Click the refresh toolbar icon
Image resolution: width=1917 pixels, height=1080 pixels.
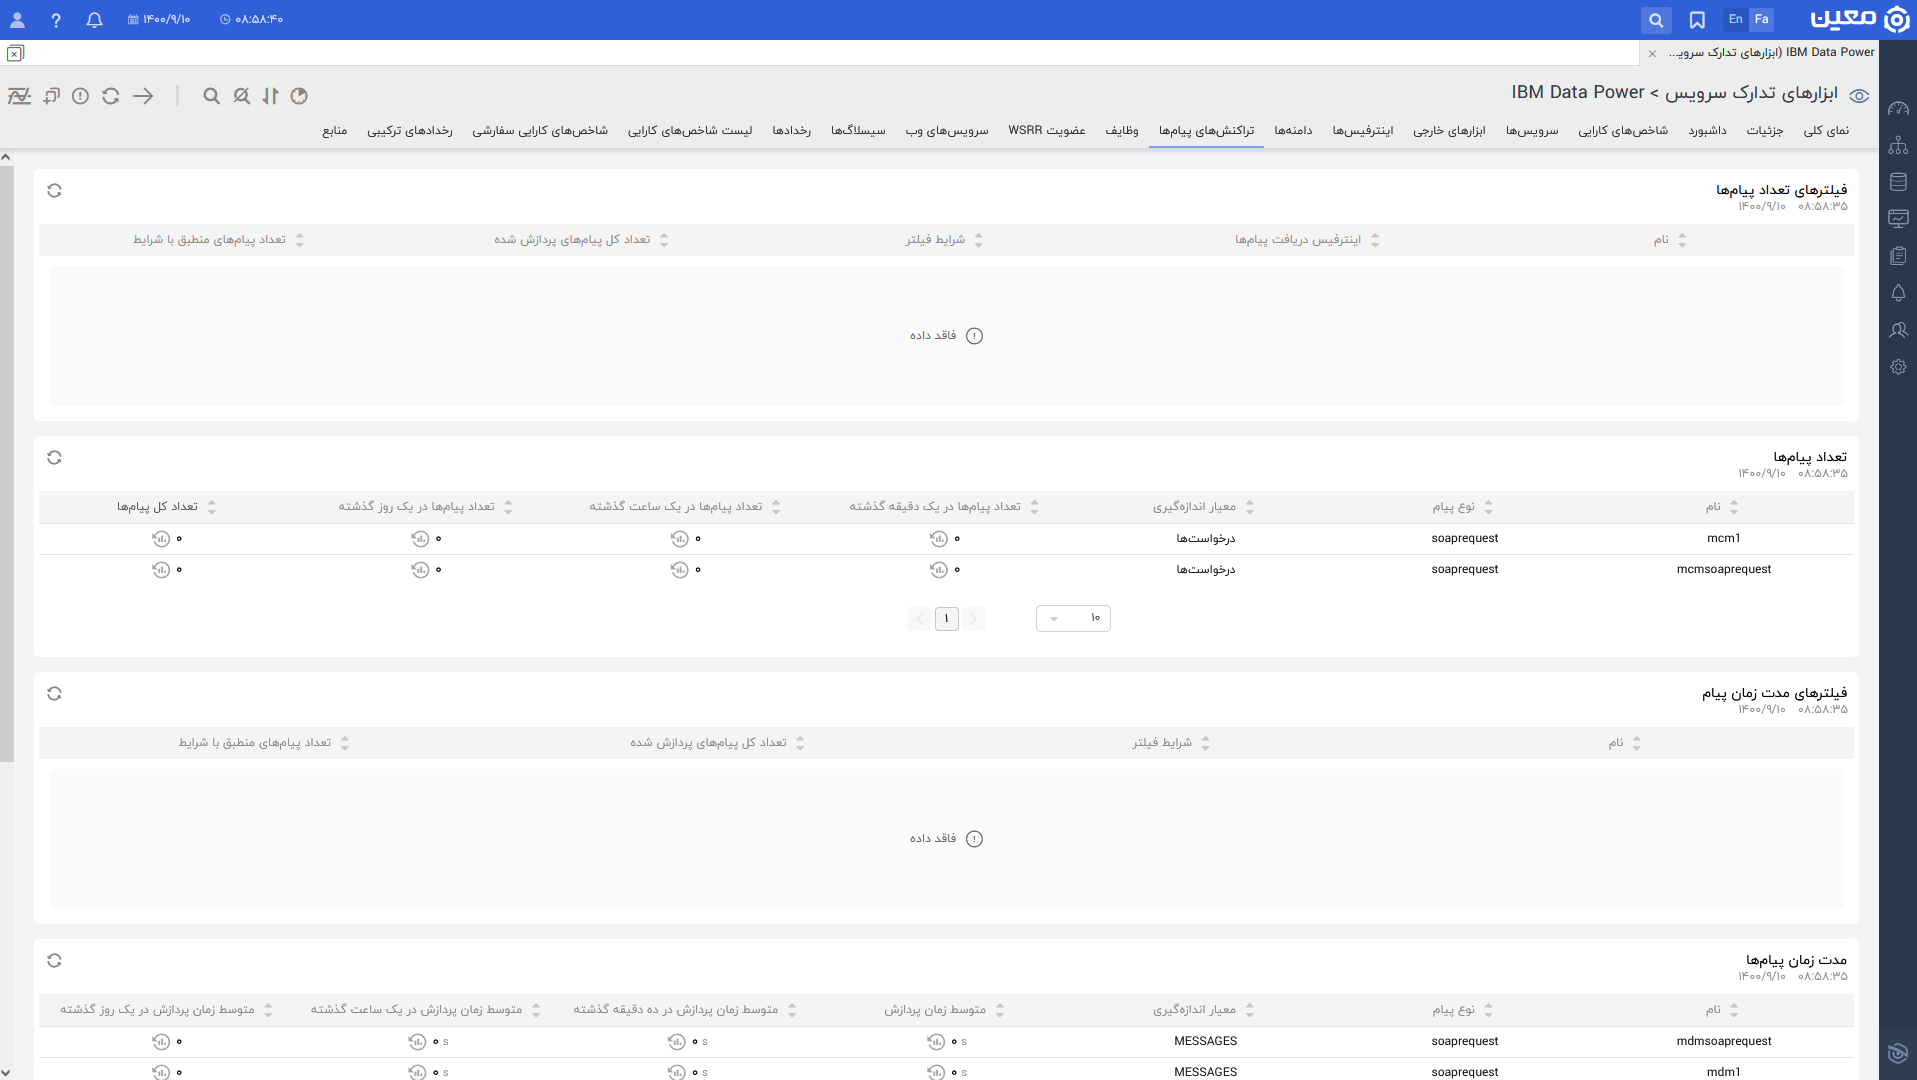(x=111, y=96)
